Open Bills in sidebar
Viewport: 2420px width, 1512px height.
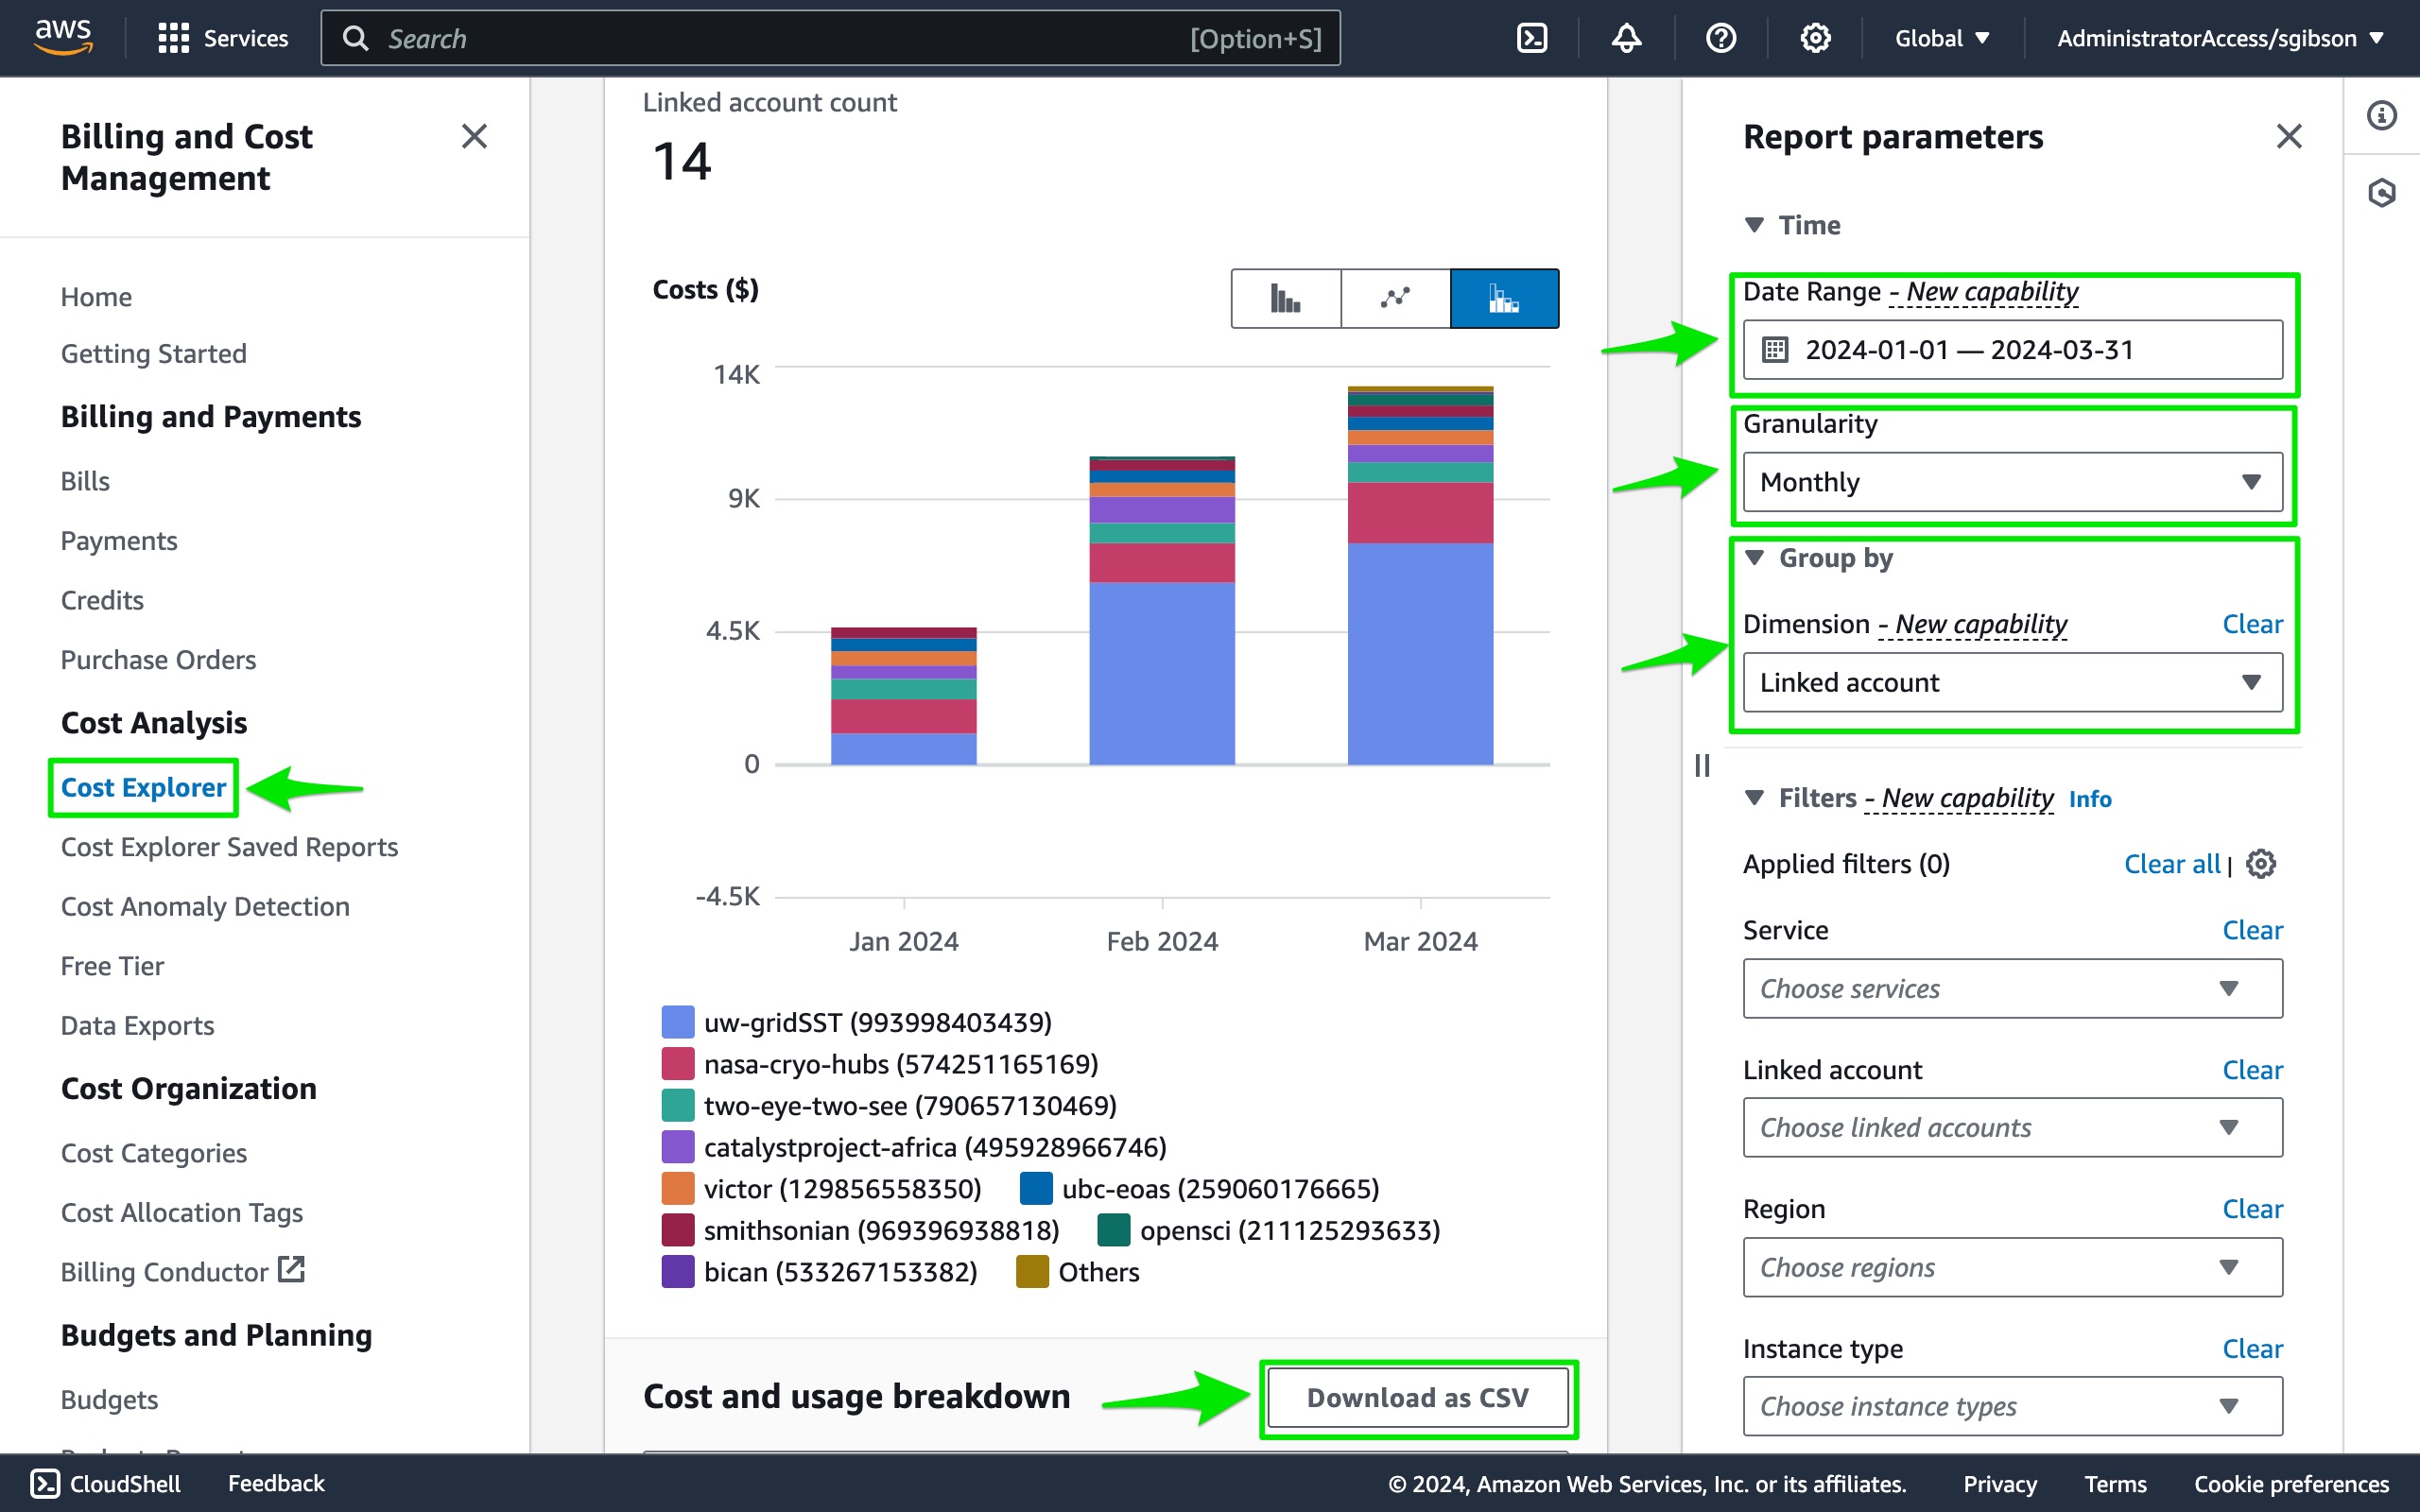coord(85,481)
